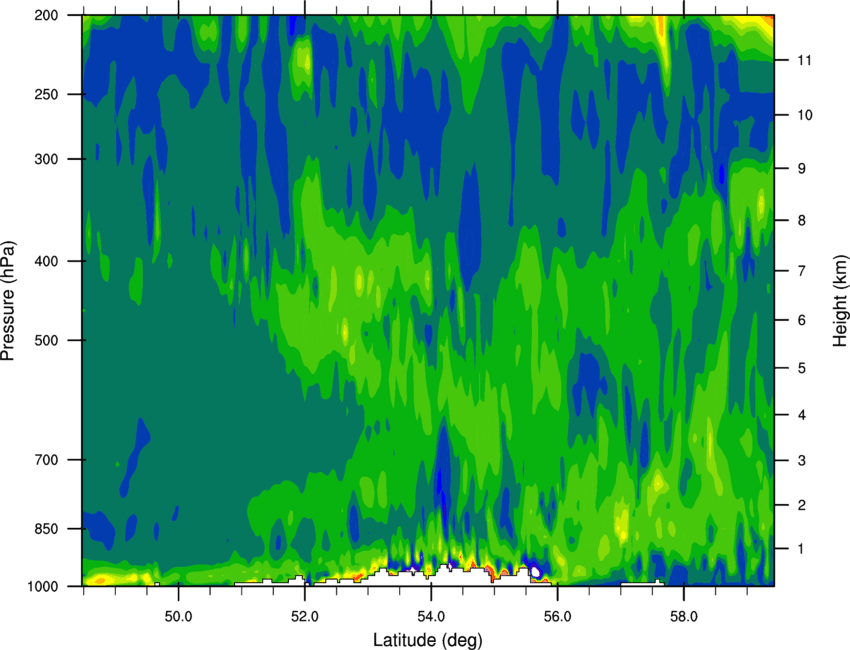
Task: Click the 5 km height label
Action: 802,368
